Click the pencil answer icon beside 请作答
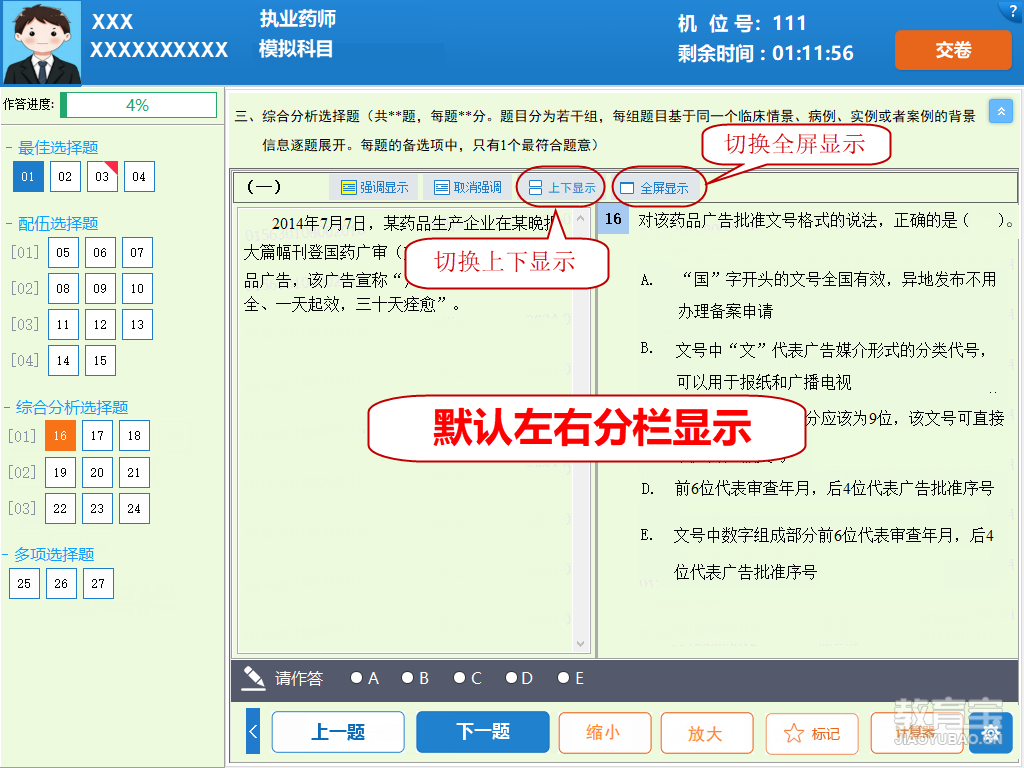Image resolution: width=1024 pixels, height=768 pixels. pos(253,678)
